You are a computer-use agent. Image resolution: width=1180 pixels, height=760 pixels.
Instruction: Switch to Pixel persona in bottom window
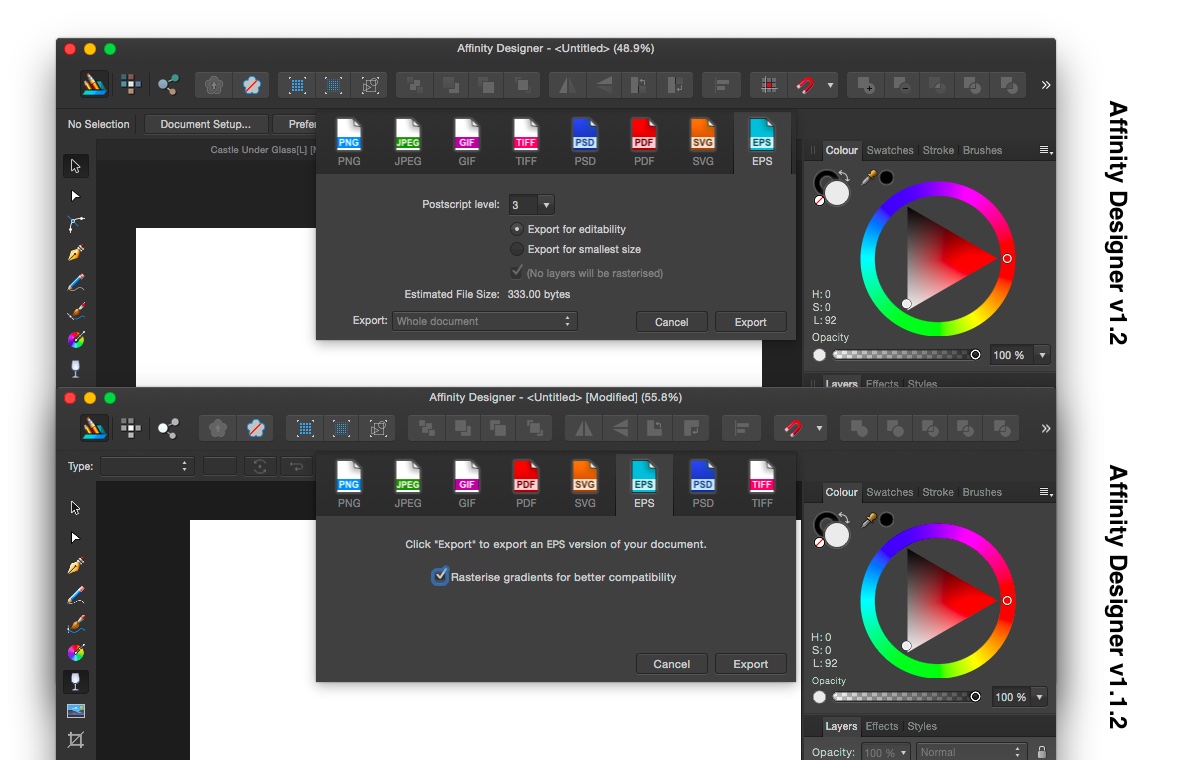pos(131,428)
